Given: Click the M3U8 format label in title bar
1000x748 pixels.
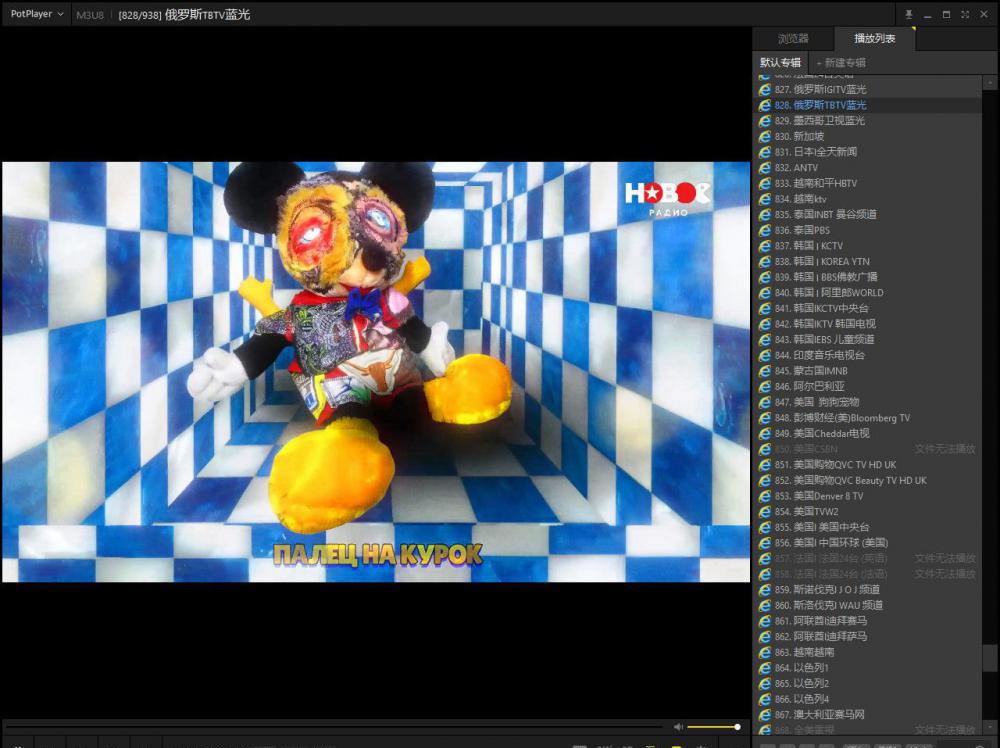Looking at the screenshot, I should tap(90, 15).
